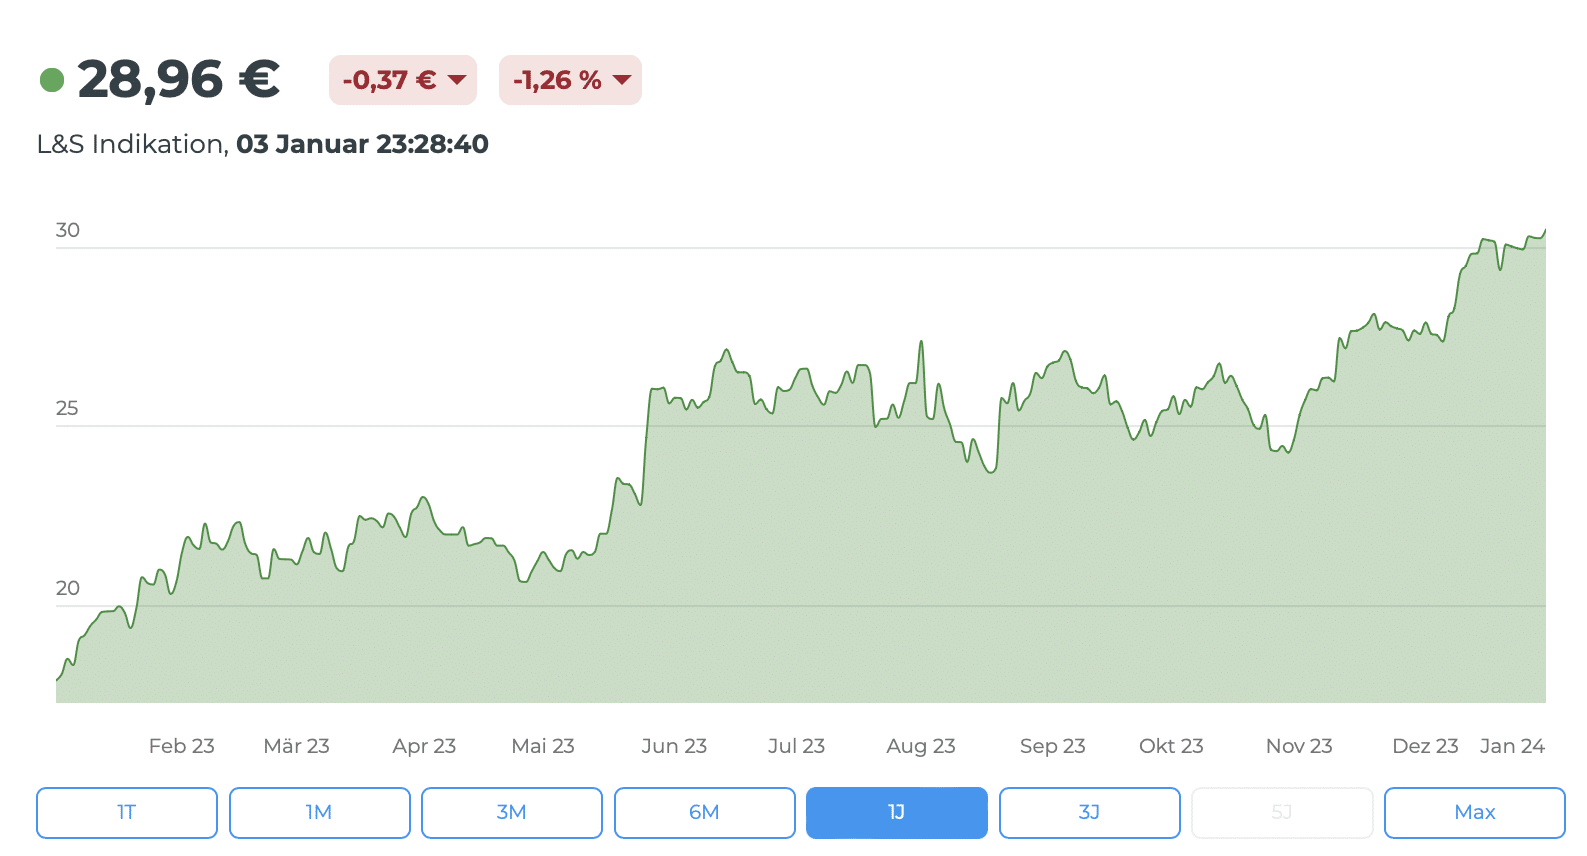Viewport: 1587px width, 856px height.
Task: Show the Max time range
Action: pos(1475,812)
